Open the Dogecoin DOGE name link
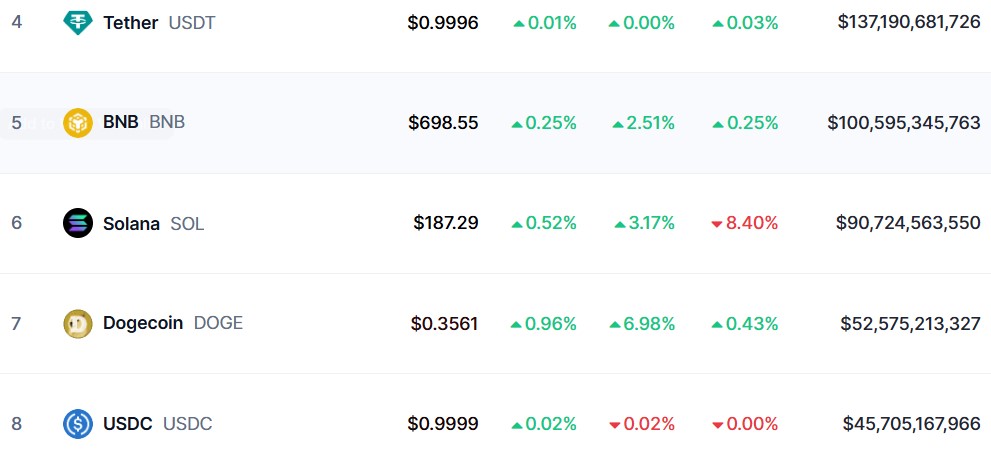The width and height of the screenshot is (991, 468). click(x=143, y=323)
